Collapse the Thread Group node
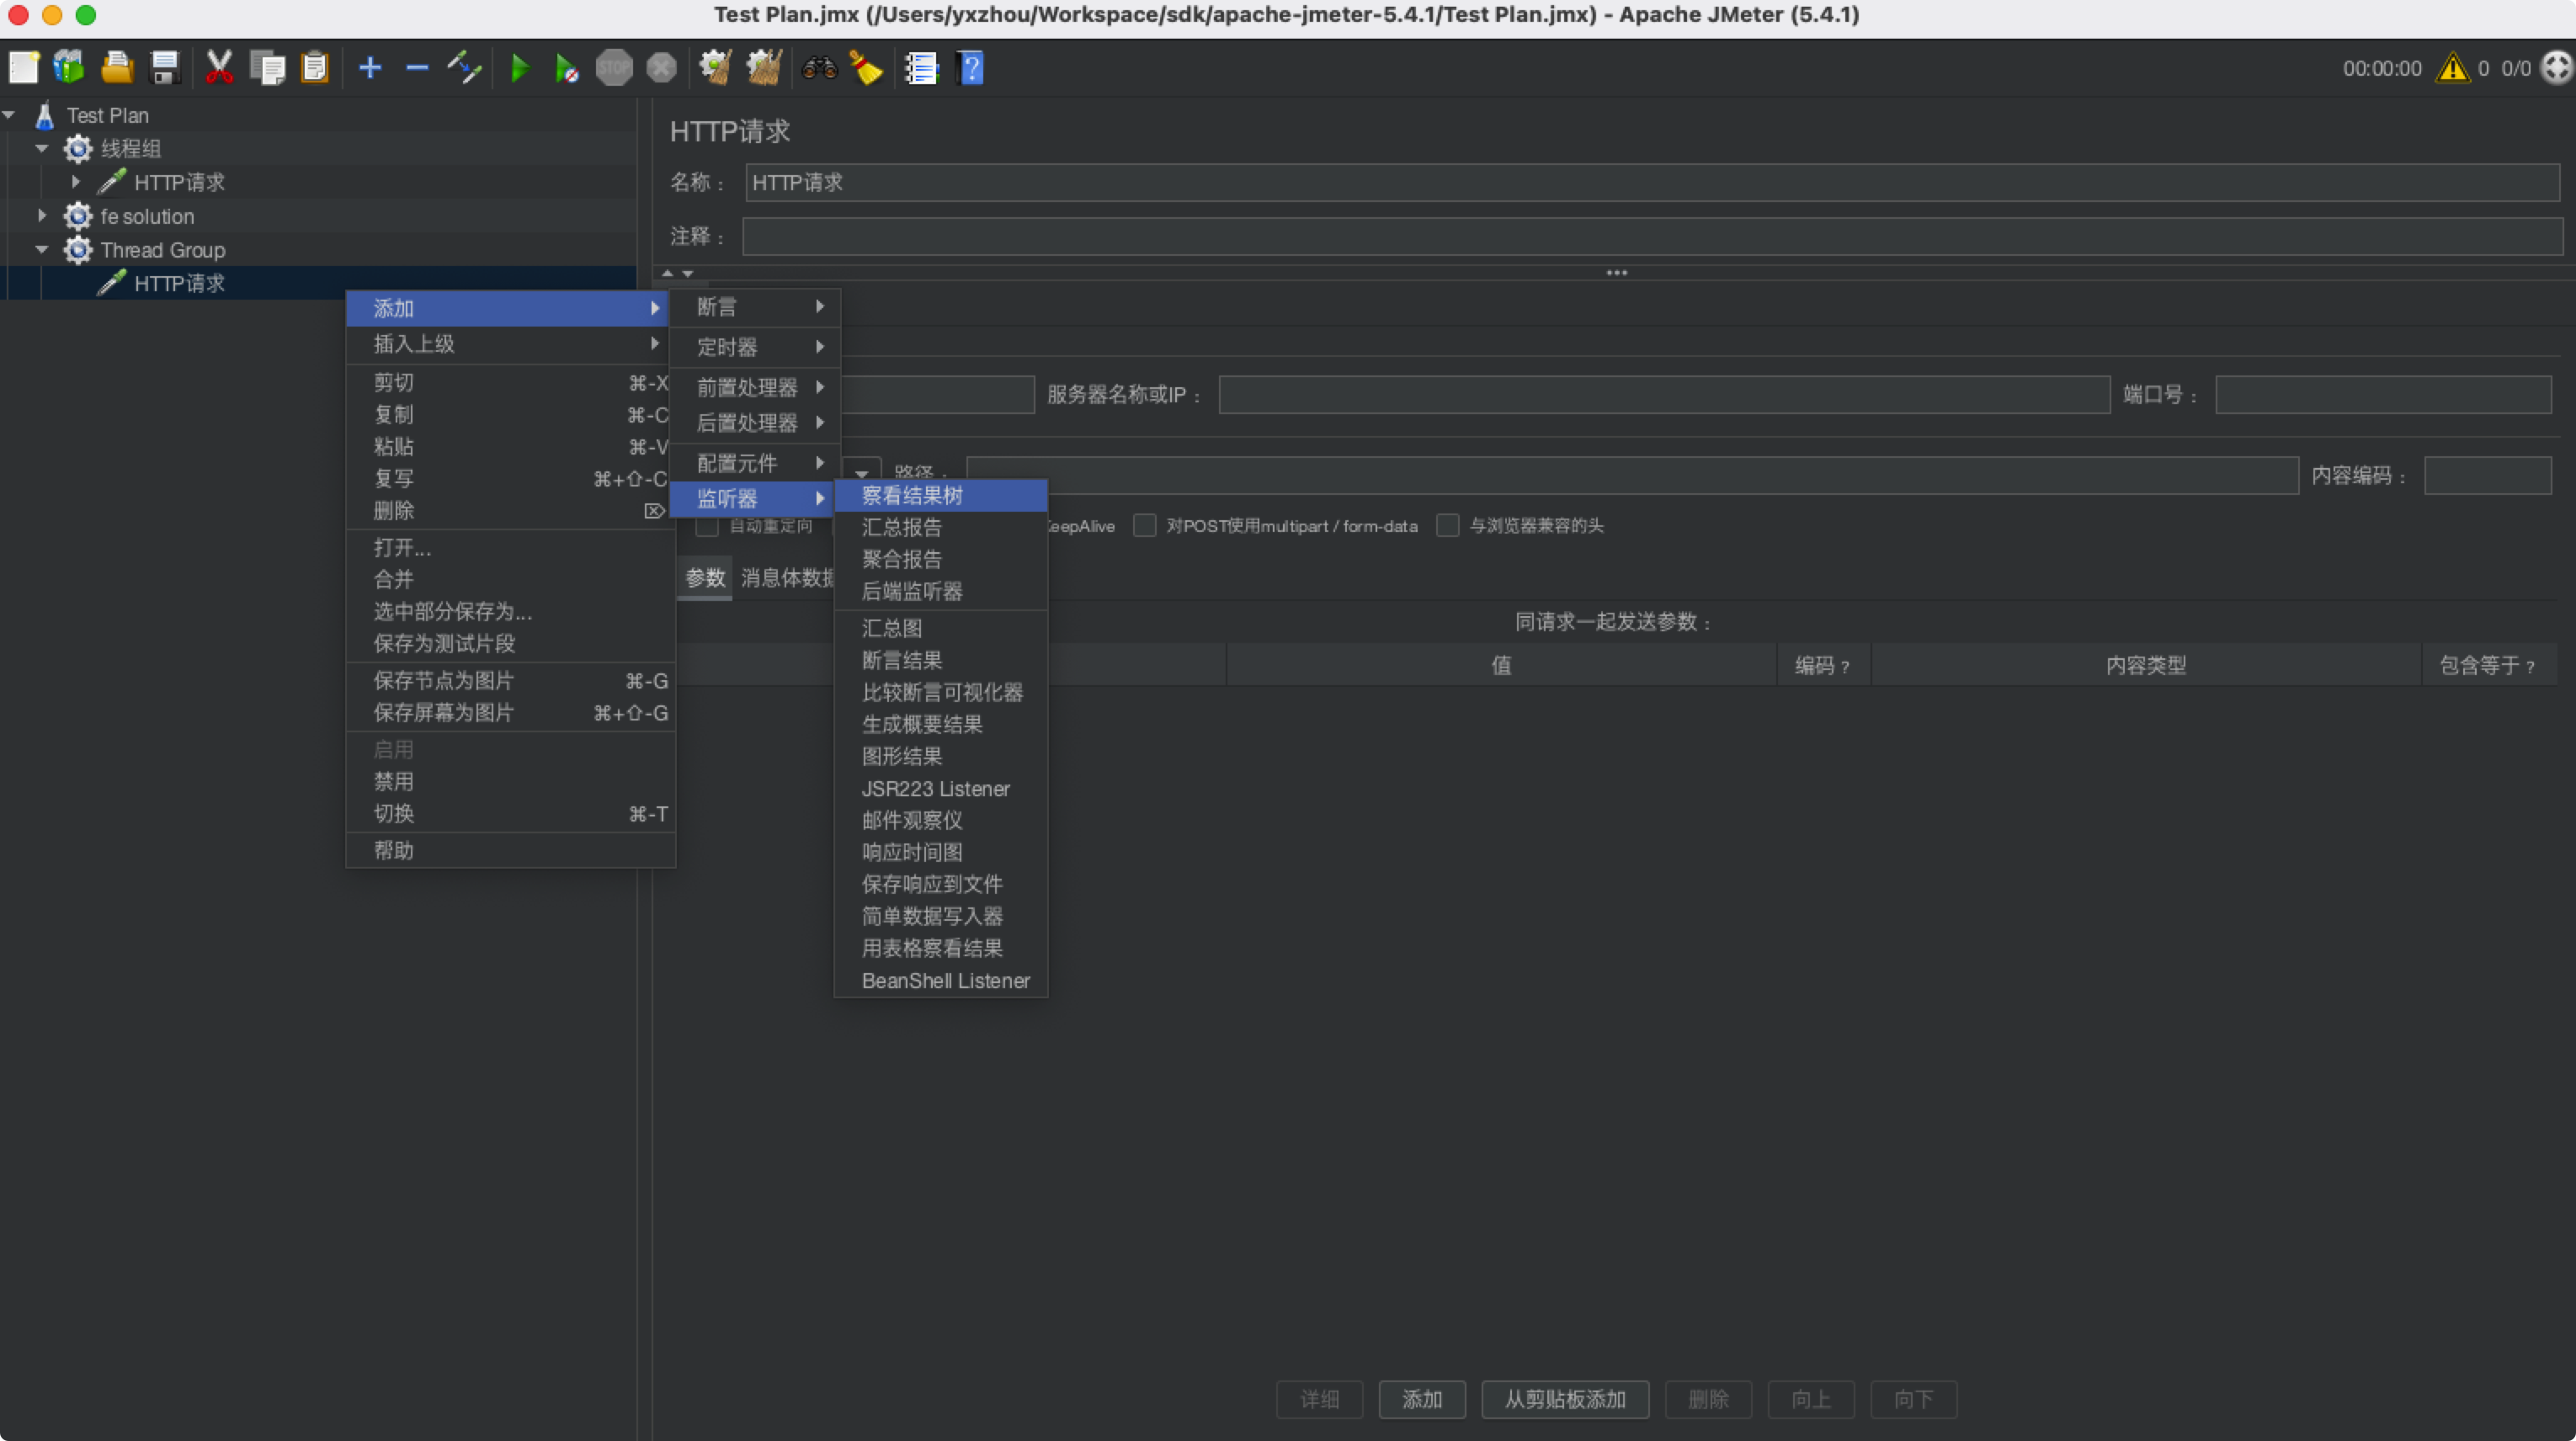This screenshot has width=2576, height=1441. 42,250
